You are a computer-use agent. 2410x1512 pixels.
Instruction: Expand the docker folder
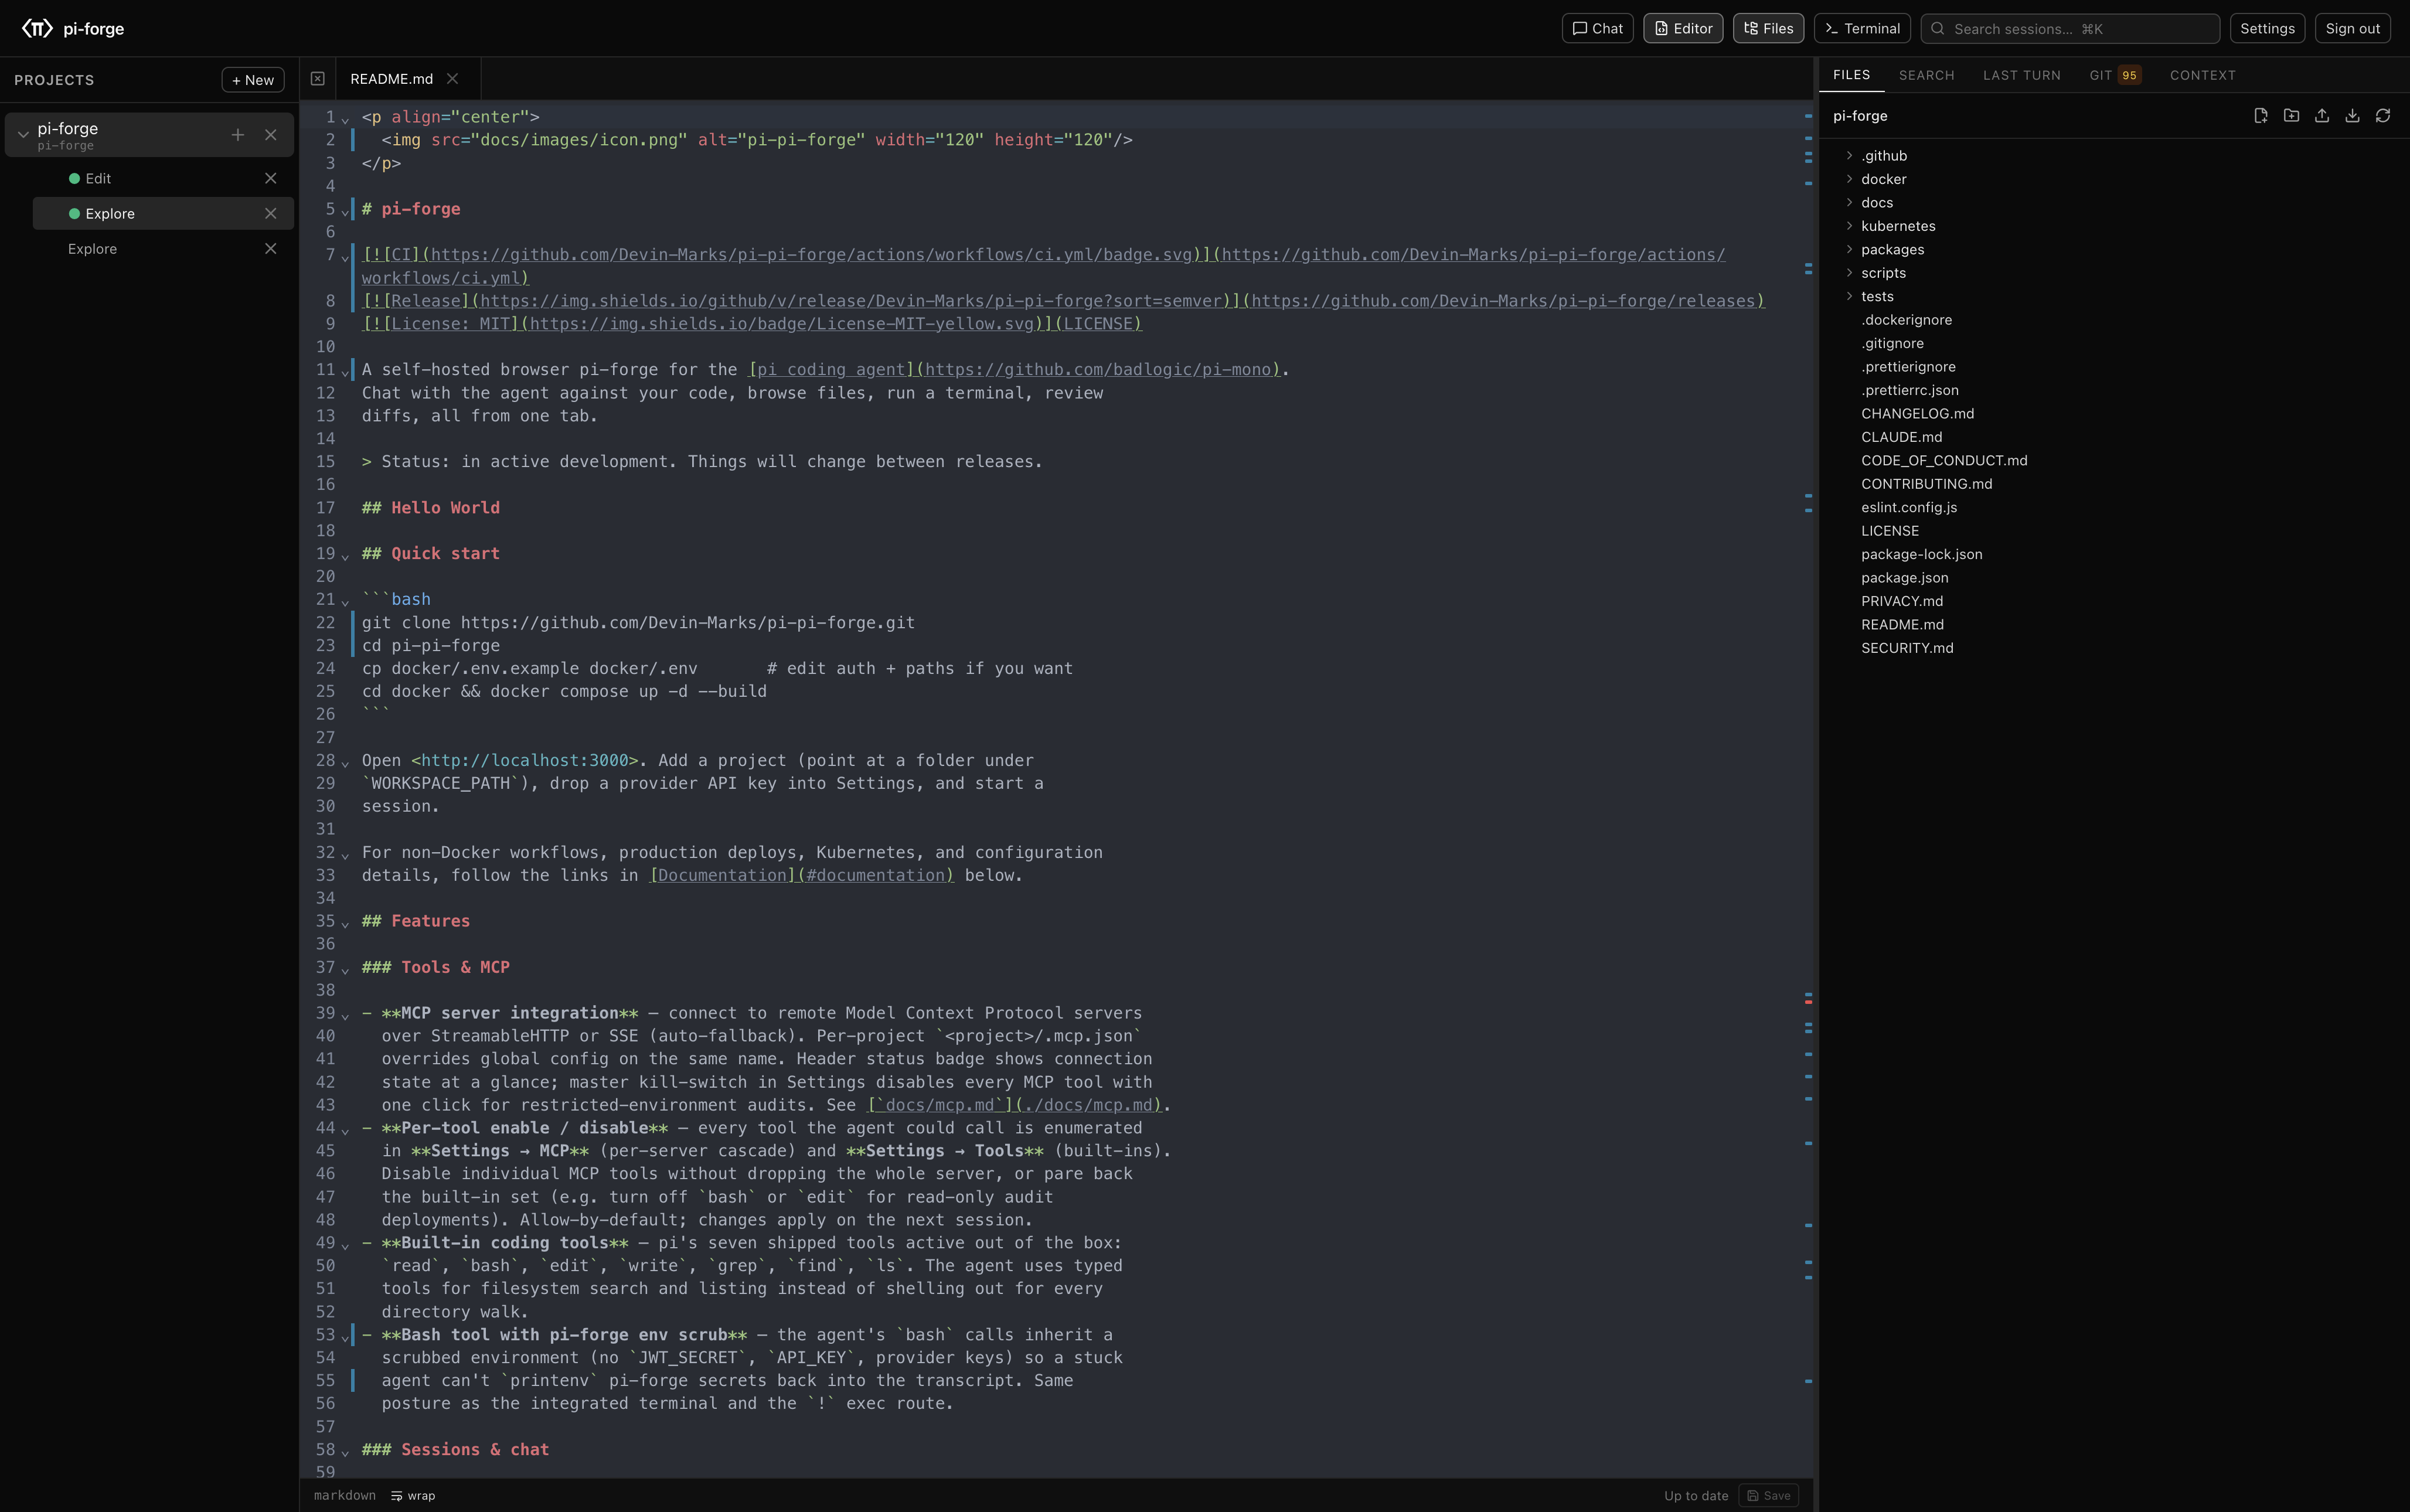click(x=1849, y=179)
